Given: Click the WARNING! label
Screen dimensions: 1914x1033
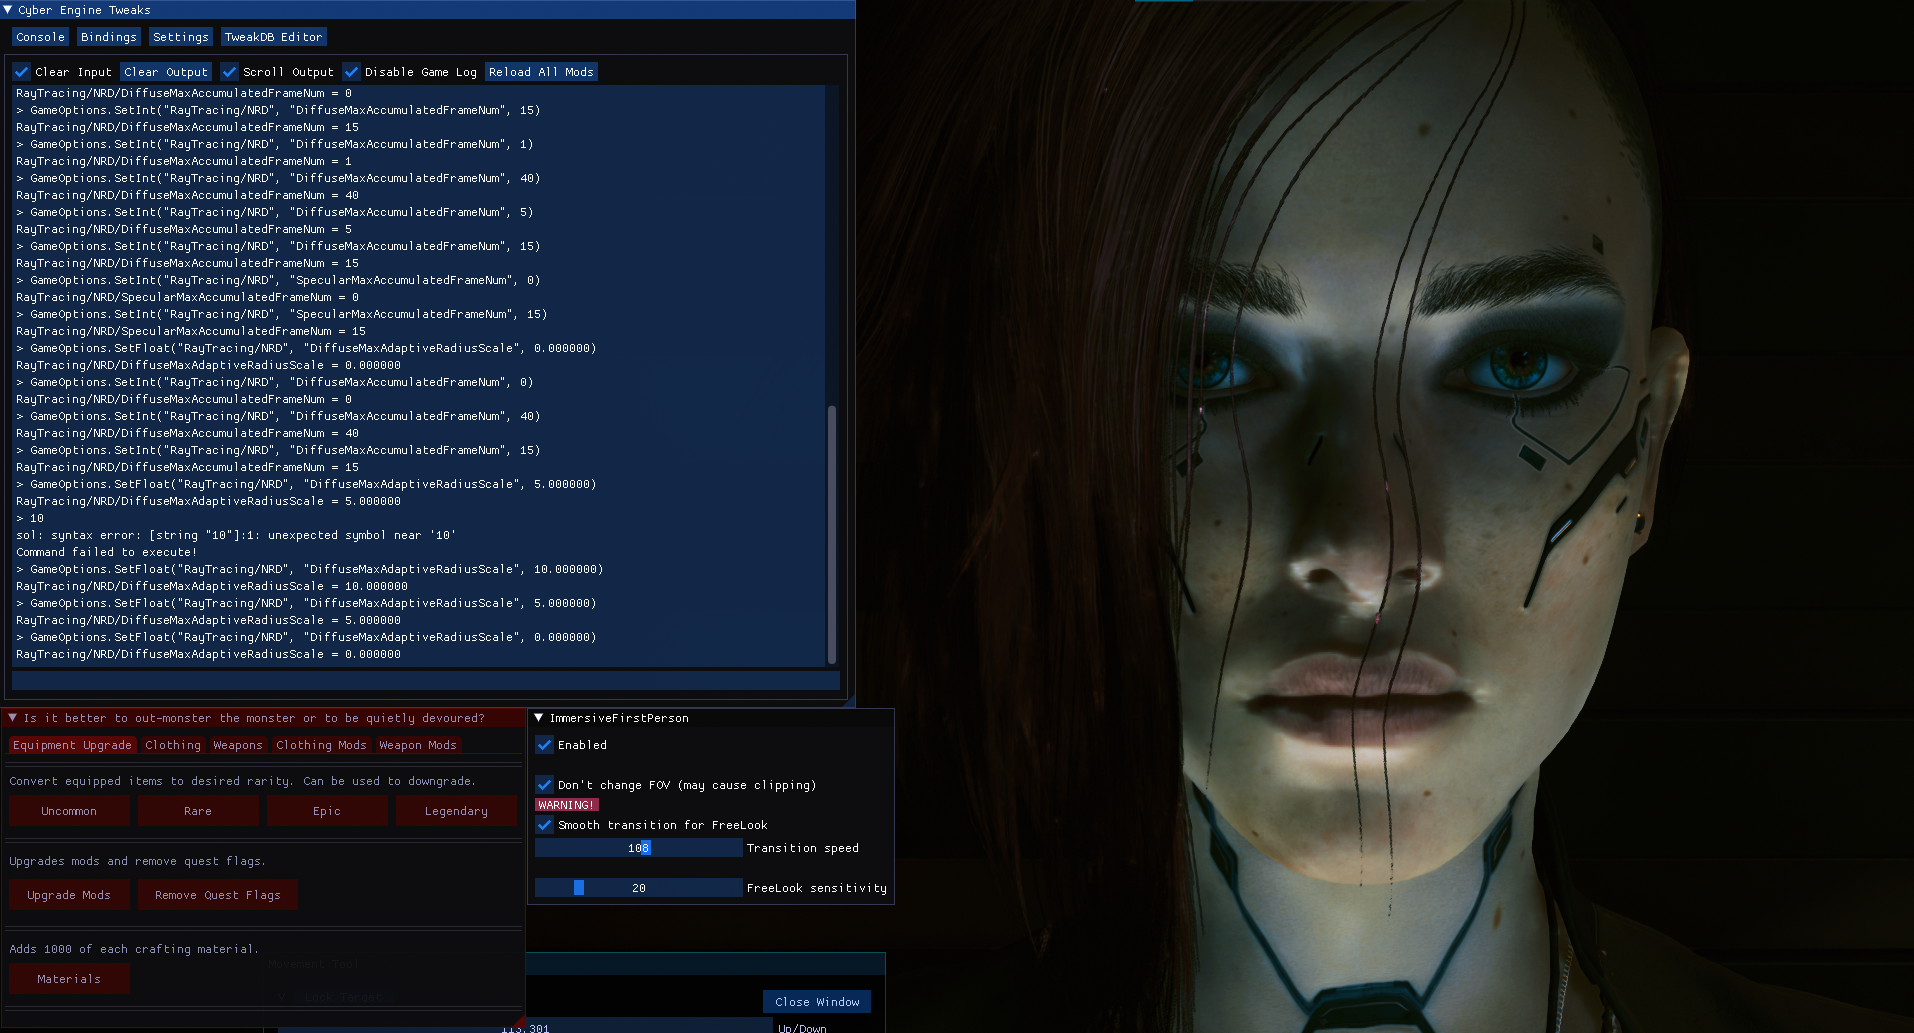Looking at the screenshot, I should (x=566, y=805).
